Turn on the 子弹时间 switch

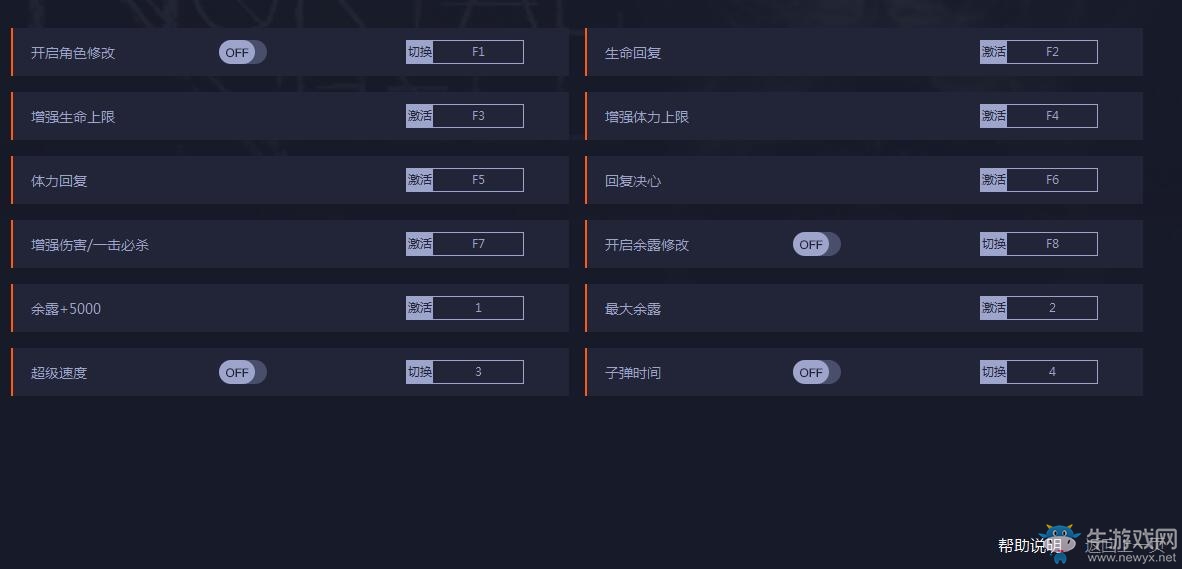pos(816,372)
